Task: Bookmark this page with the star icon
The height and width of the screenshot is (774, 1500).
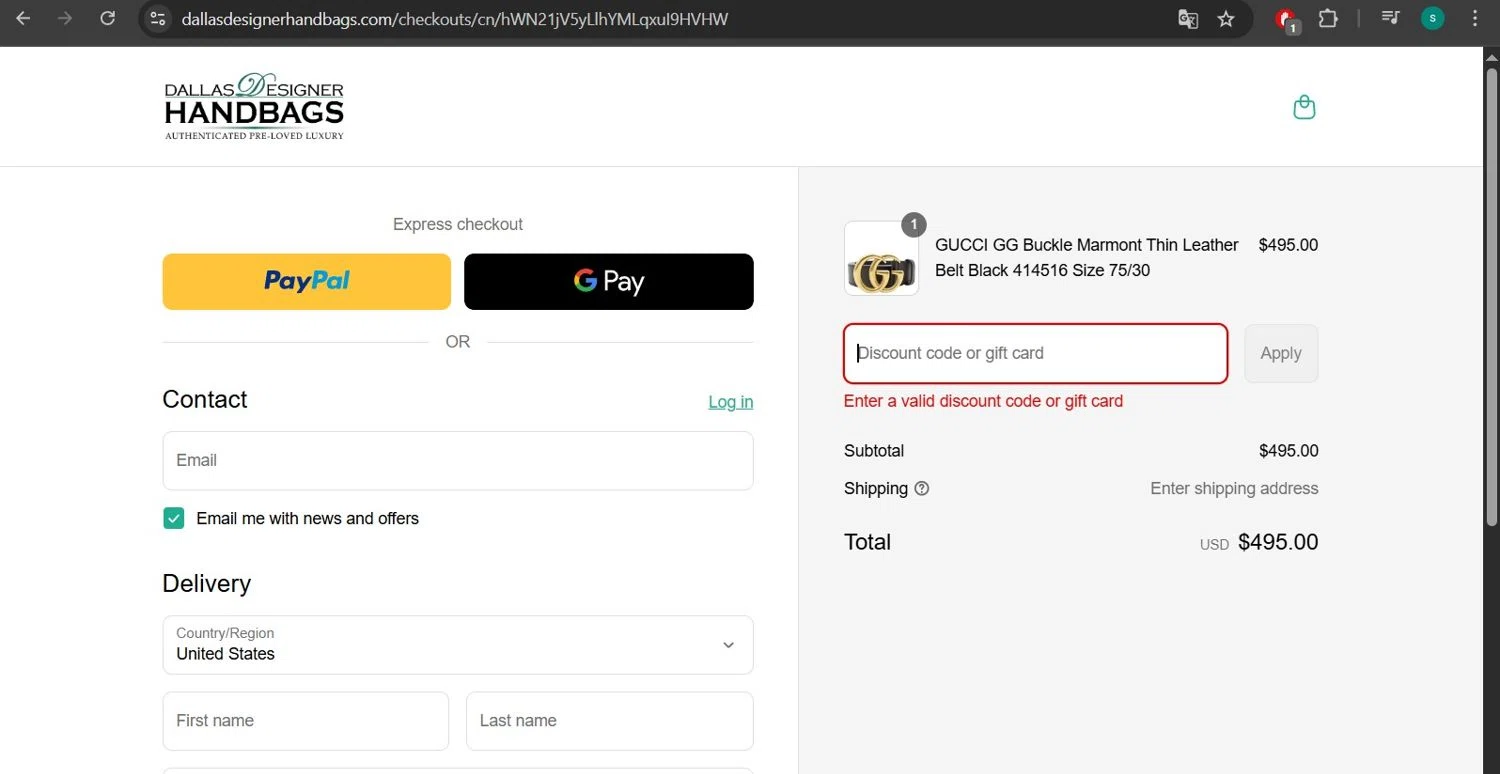Action: point(1226,19)
